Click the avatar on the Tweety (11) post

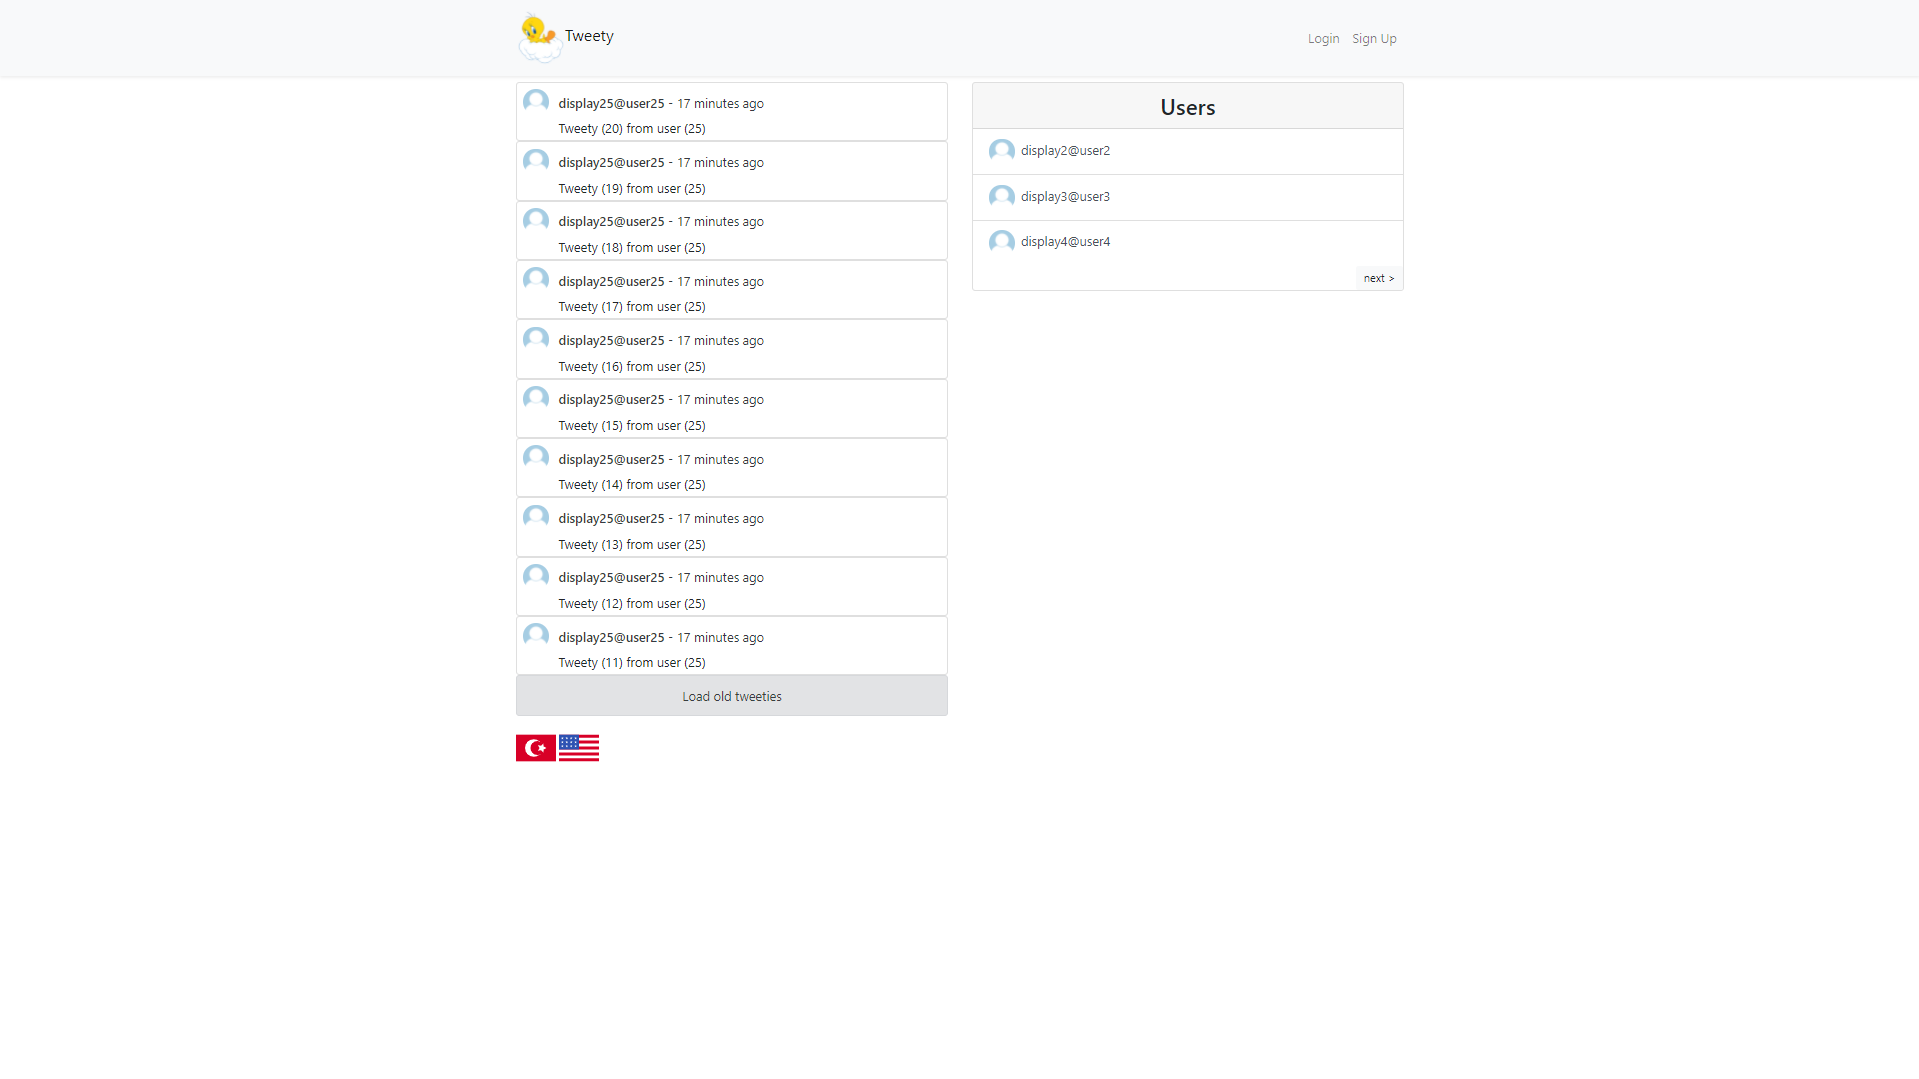536,636
